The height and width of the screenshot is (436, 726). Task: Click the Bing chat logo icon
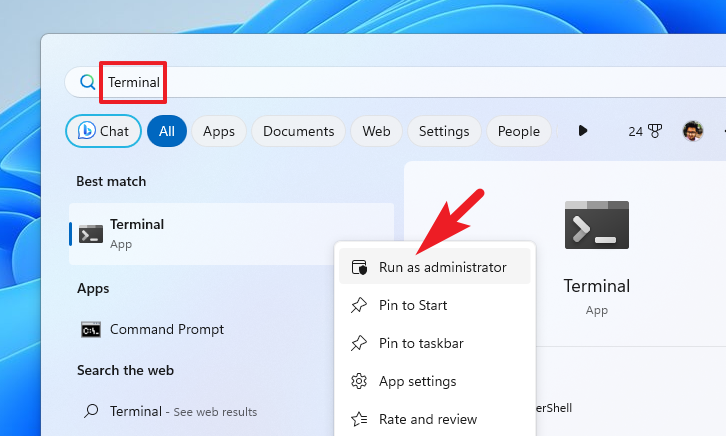pos(87,131)
